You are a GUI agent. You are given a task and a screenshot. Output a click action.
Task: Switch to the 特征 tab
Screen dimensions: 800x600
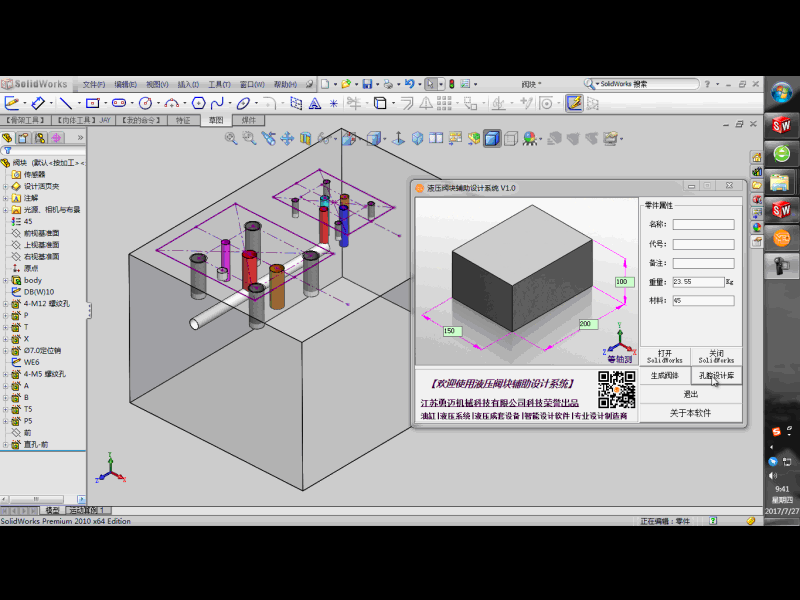[183, 120]
